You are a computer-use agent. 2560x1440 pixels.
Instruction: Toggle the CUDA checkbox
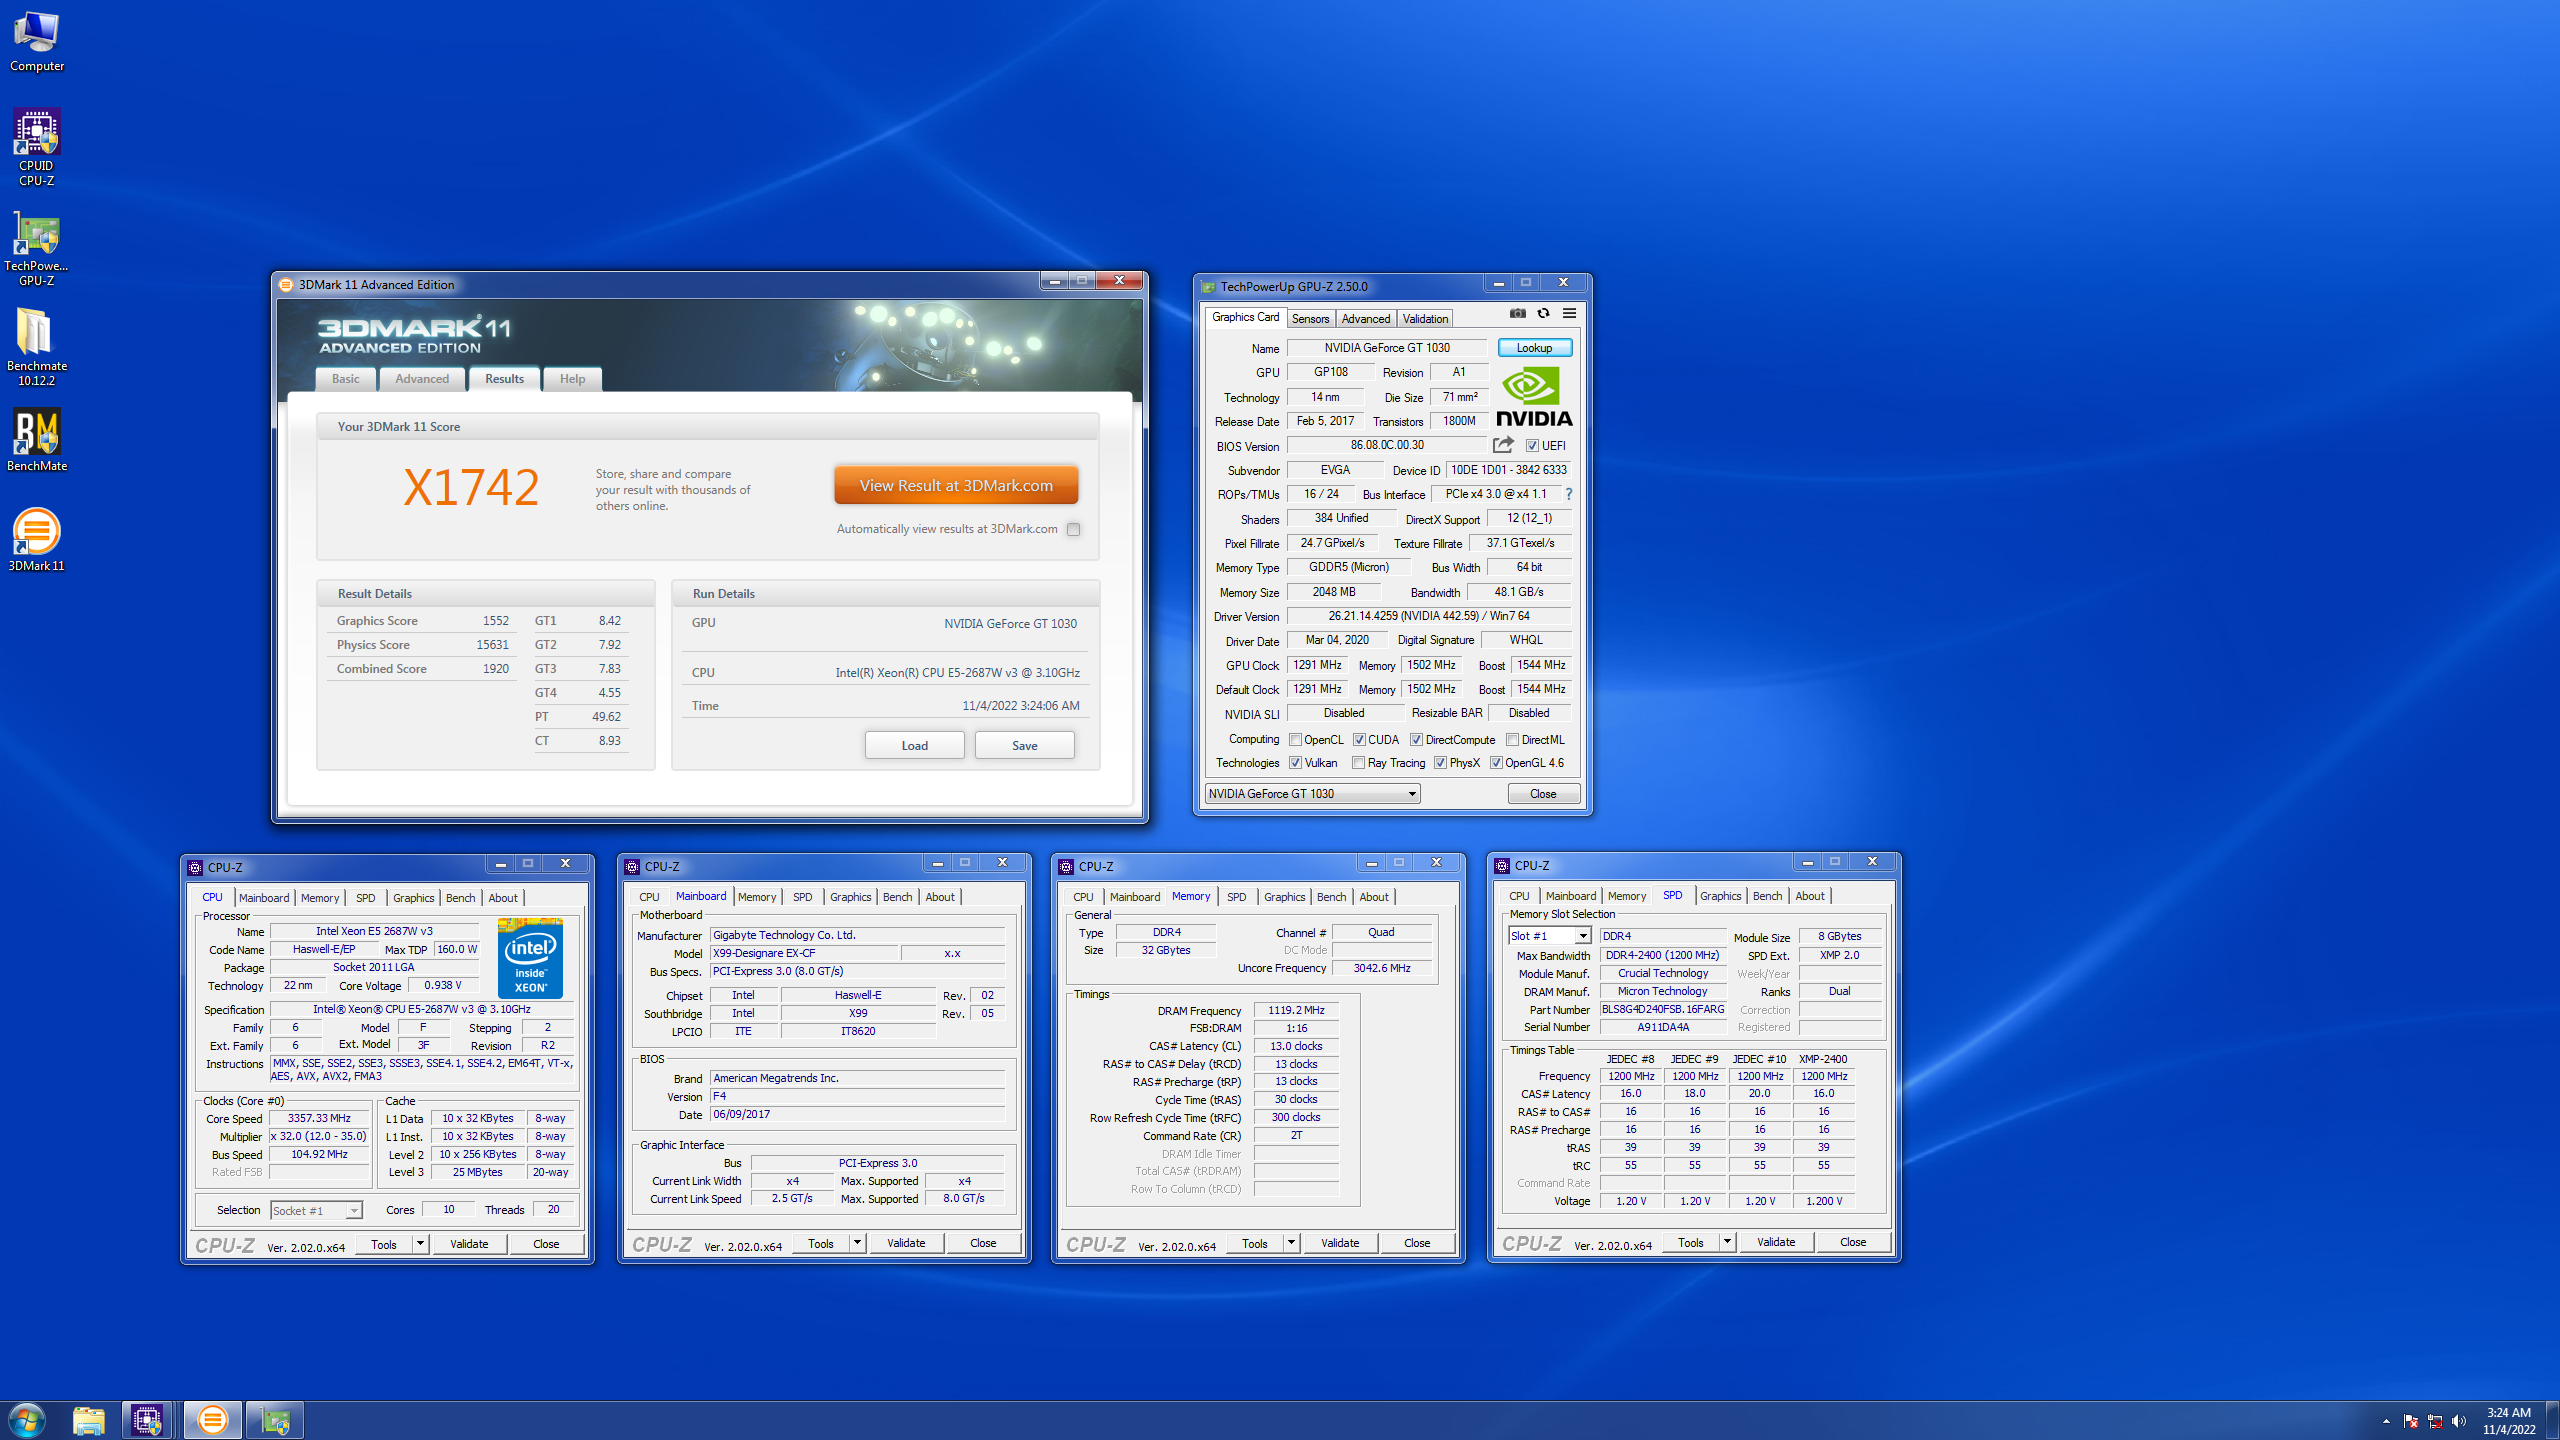[x=1360, y=740]
